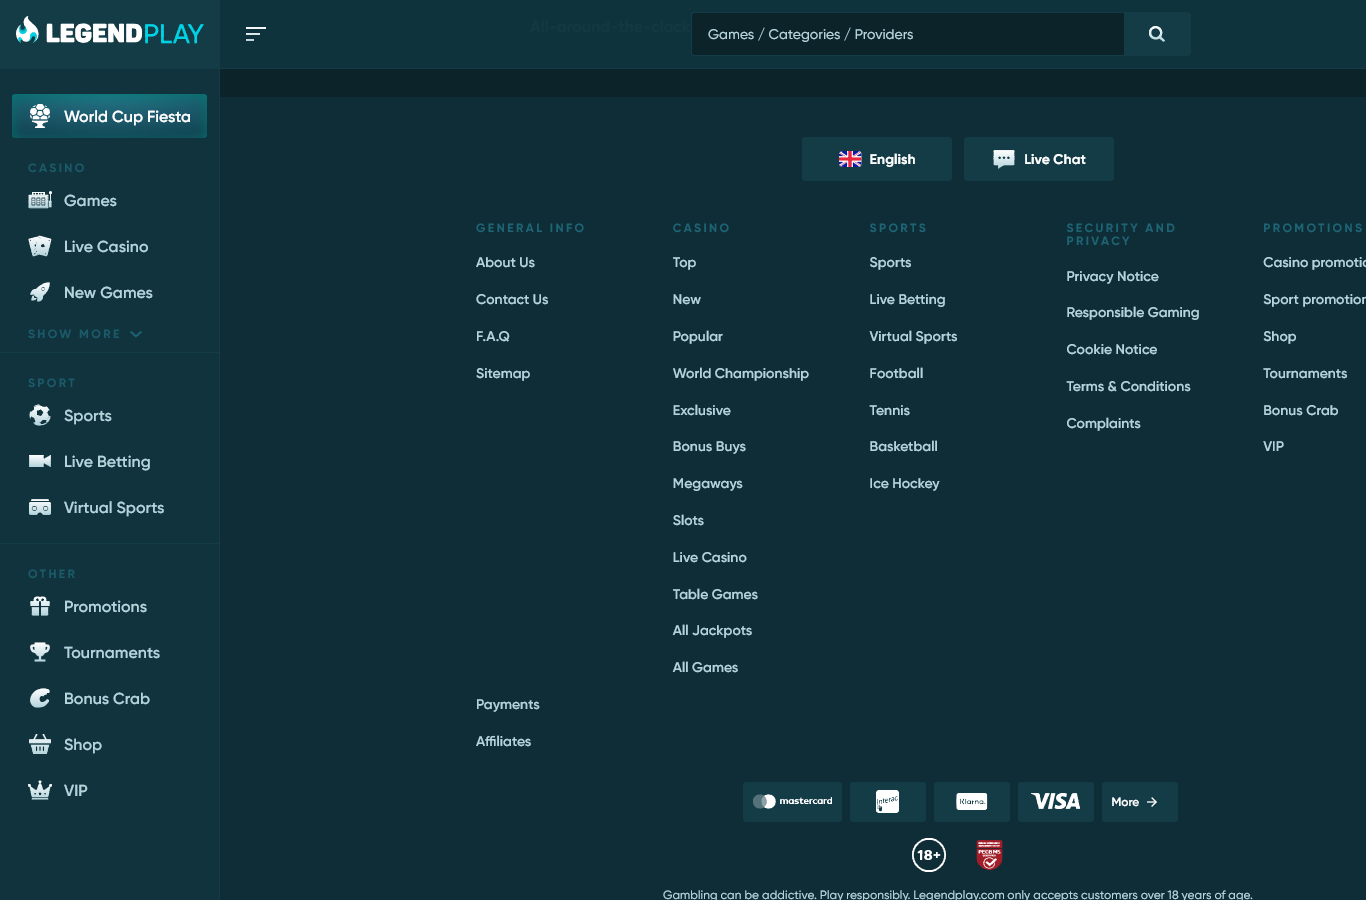Image resolution: width=1366 pixels, height=900 pixels.
Task: Open the Megaways footer link
Action: [x=708, y=483]
